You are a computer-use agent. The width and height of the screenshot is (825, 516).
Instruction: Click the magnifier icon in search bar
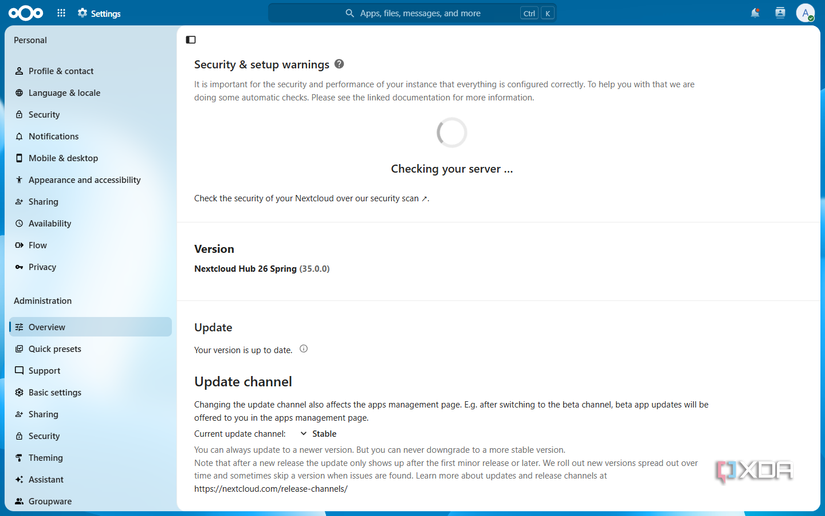pyautogui.click(x=349, y=13)
